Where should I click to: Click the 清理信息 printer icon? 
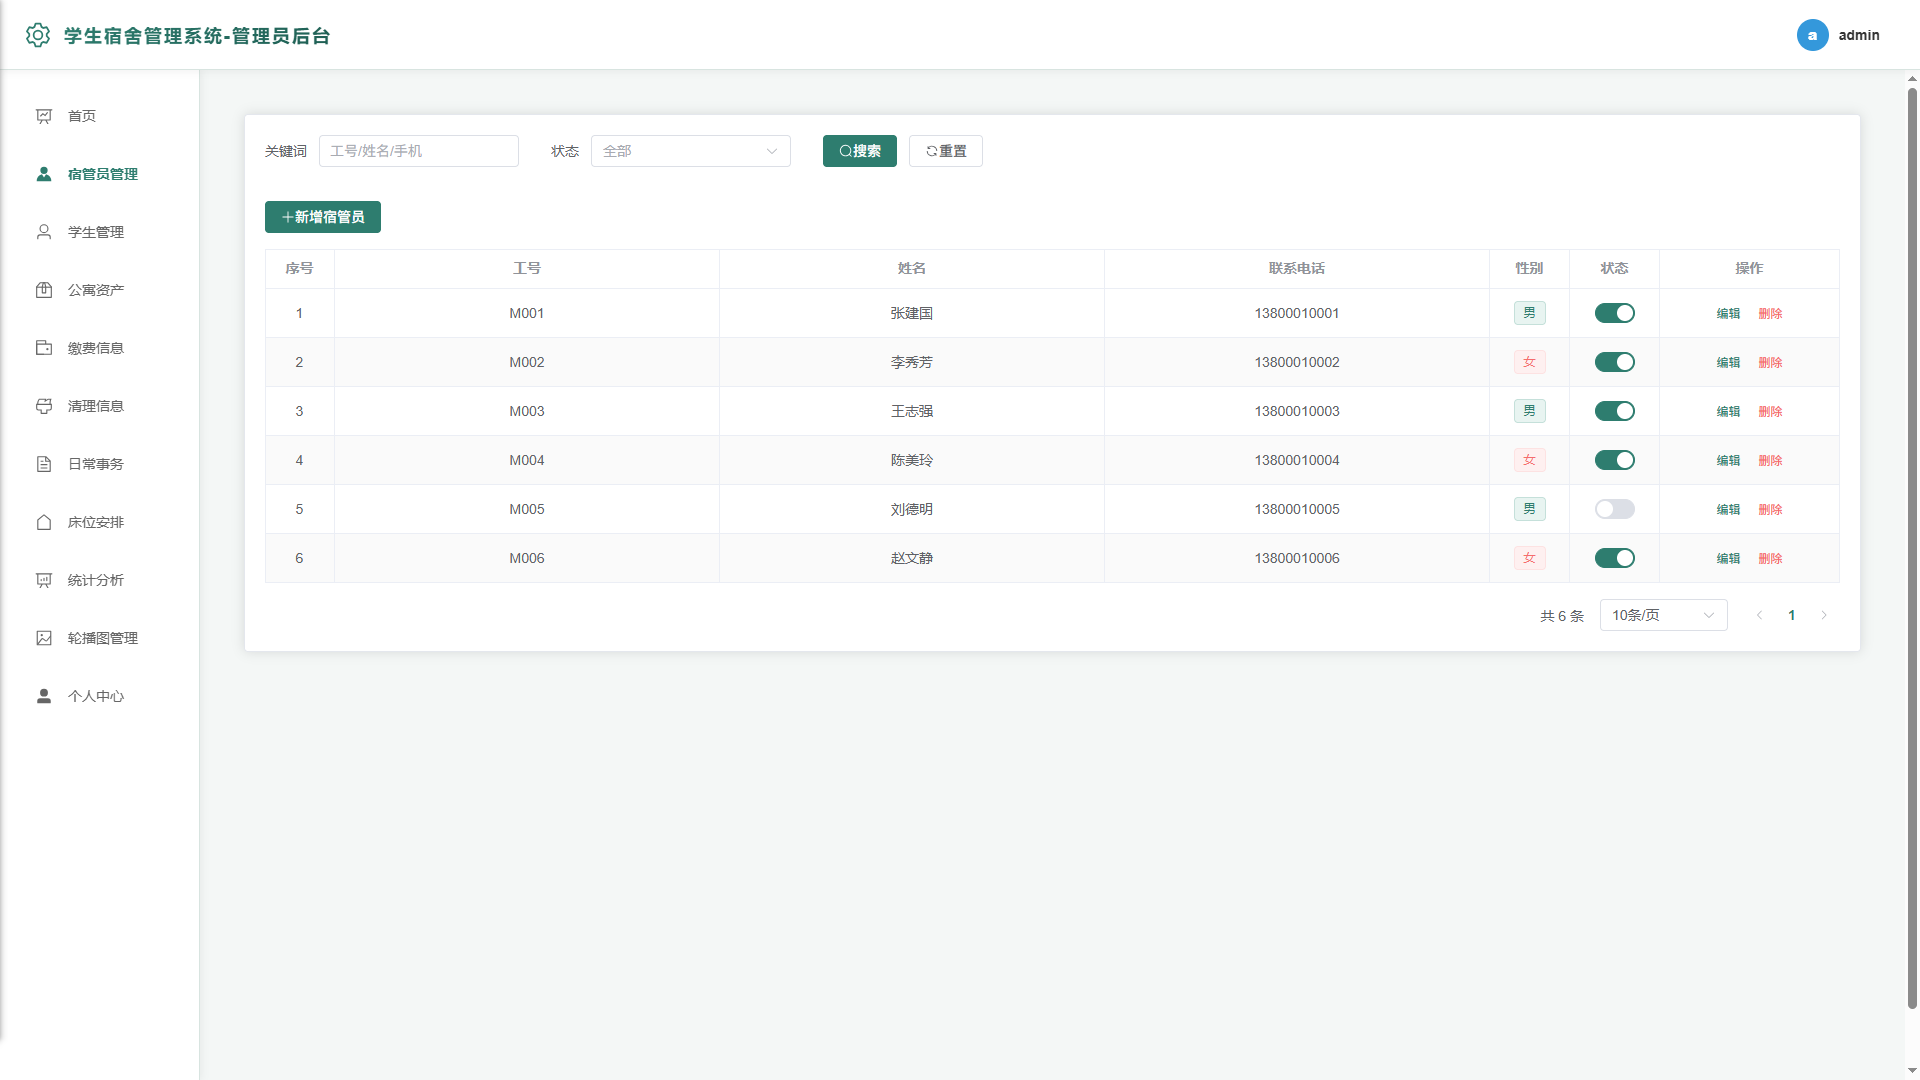click(44, 406)
